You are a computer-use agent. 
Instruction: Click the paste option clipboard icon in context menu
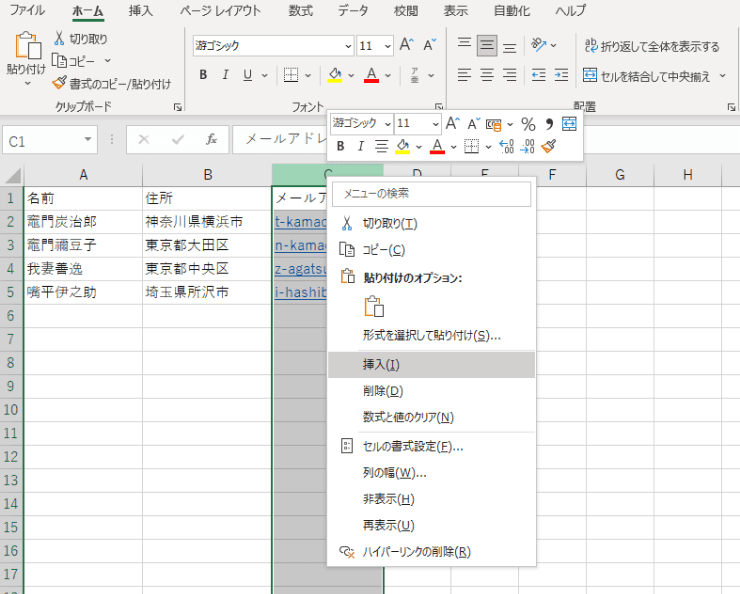click(x=374, y=307)
